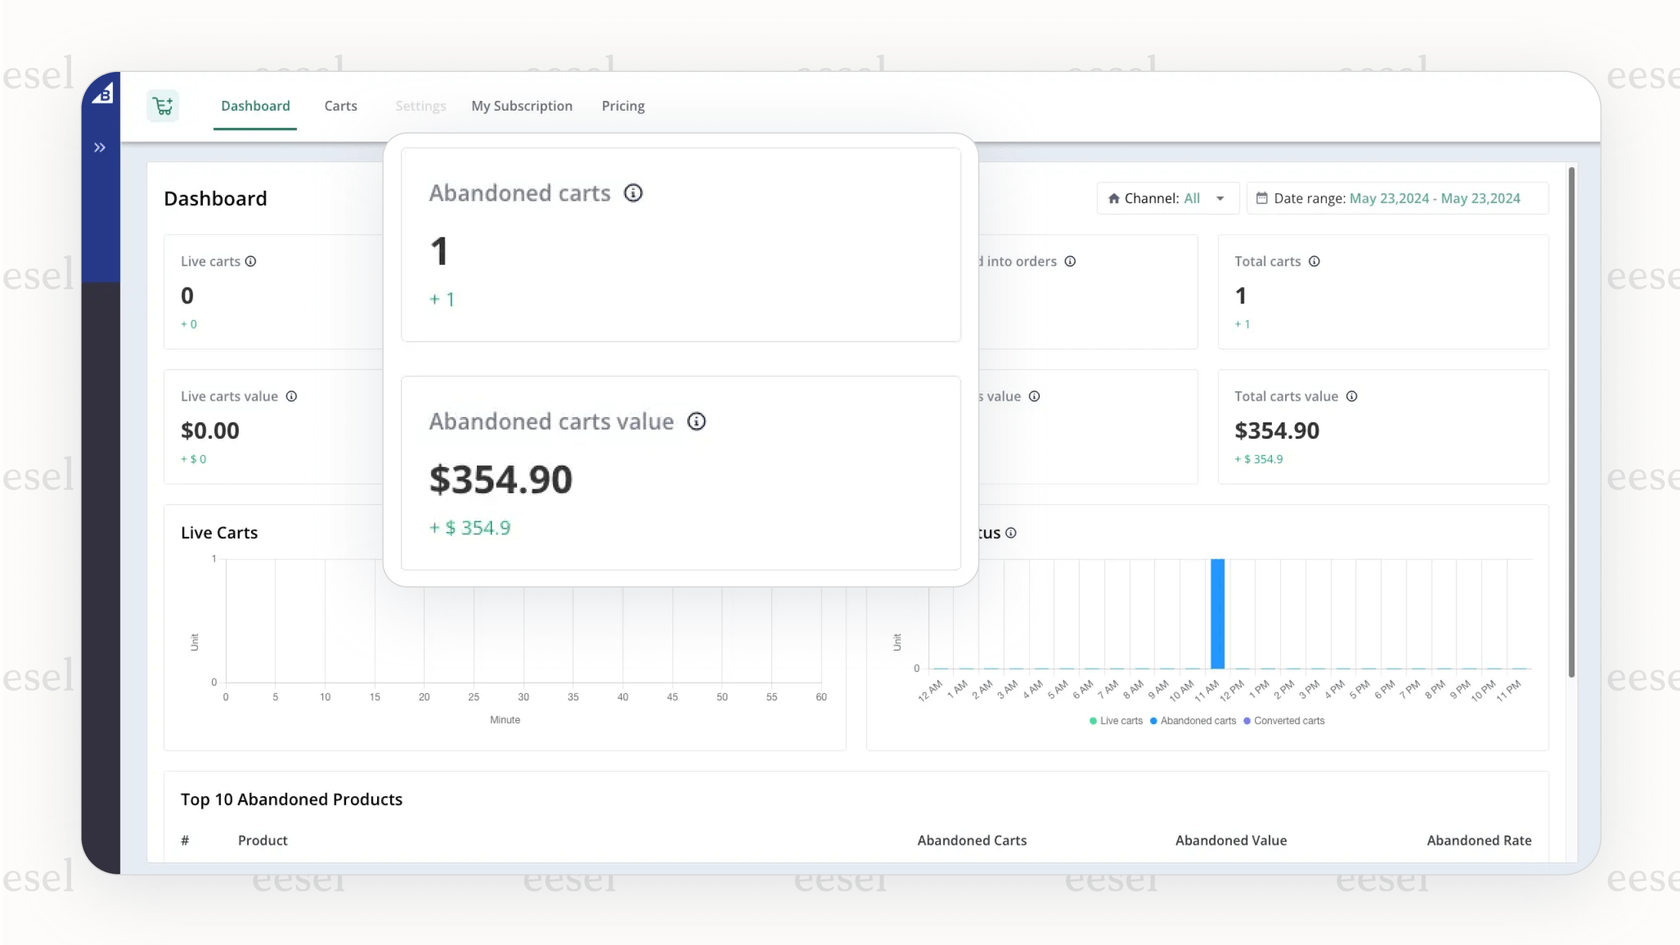Click the home icon next to the Channel filter
The width and height of the screenshot is (1680, 945).
[x=1113, y=198]
